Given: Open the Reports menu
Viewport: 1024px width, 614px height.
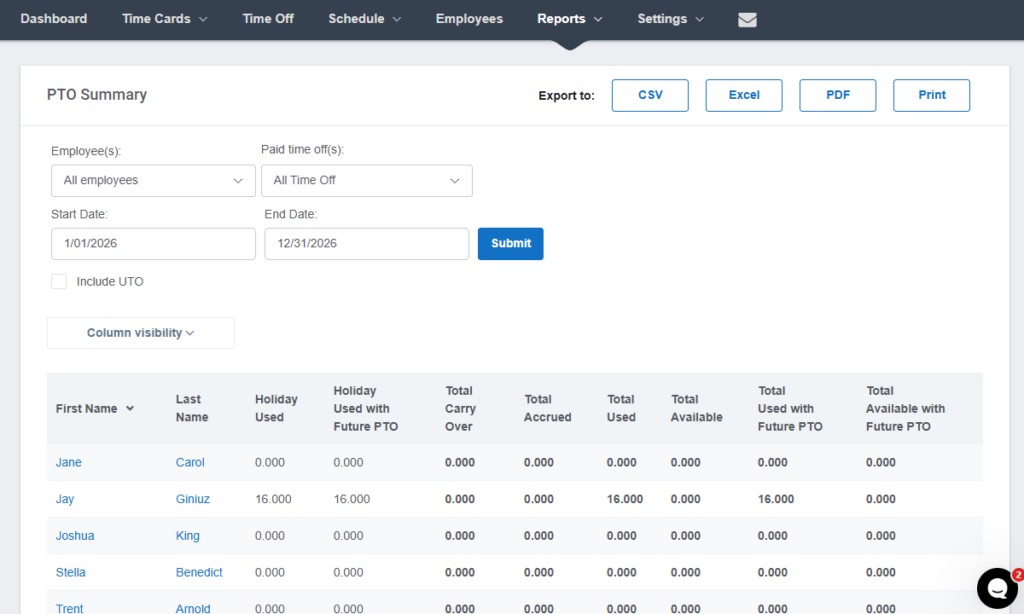Looking at the screenshot, I should 569,19.
